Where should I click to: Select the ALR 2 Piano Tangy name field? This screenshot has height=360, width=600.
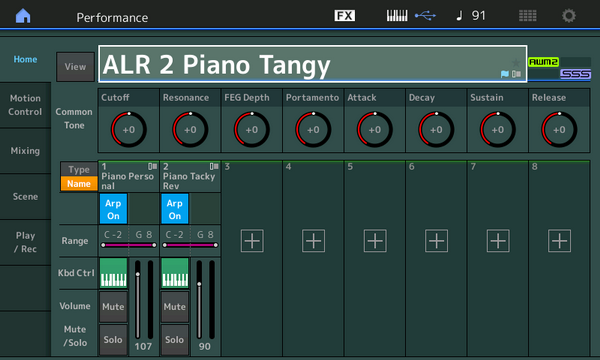point(313,64)
